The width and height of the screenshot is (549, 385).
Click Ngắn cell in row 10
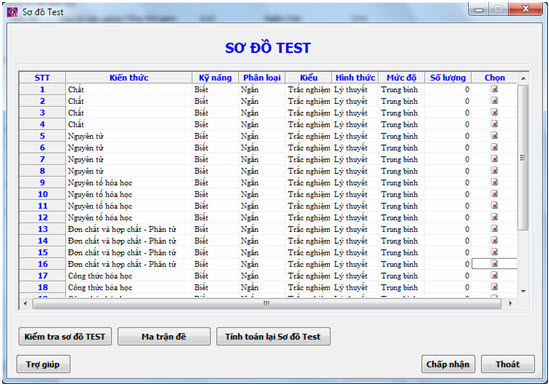[262, 194]
